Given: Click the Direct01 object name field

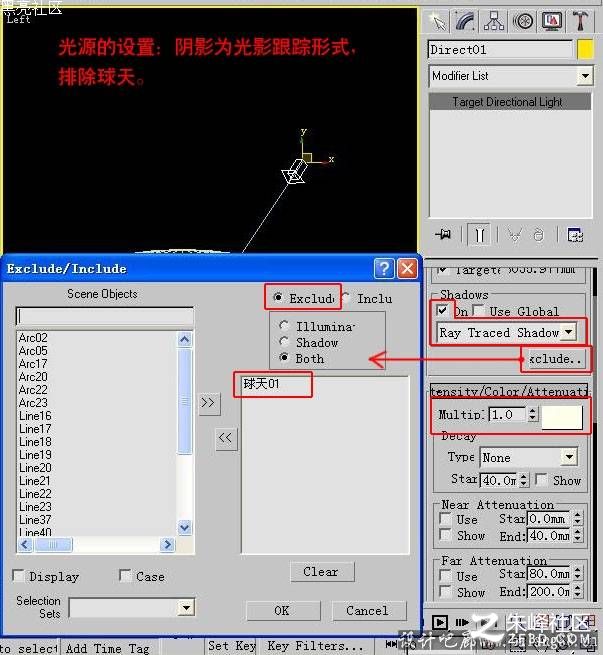Looking at the screenshot, I should pyautogui.click(x=500, y=50).
